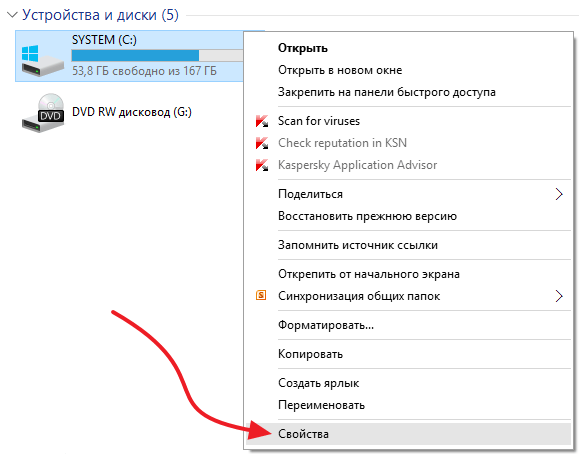Click the SYSTEM (C:) drive icon
Image resolution: width=579 pixels, height=454 pixels.
pos(42,60)
